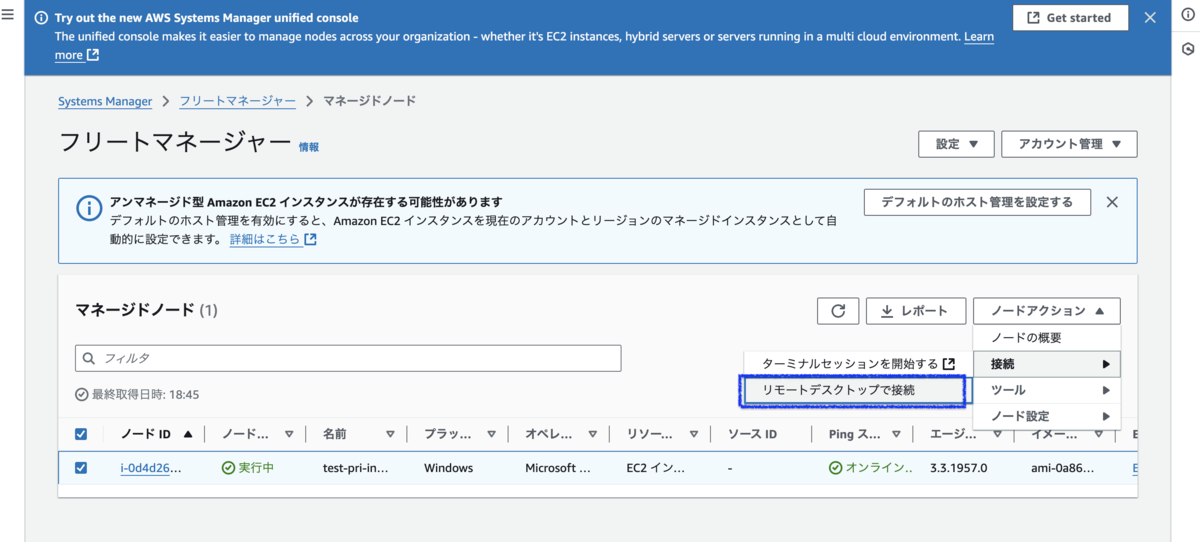1200x542 pixels.
Task: Open the 情報 info link
Action: [x=309, y=146]
